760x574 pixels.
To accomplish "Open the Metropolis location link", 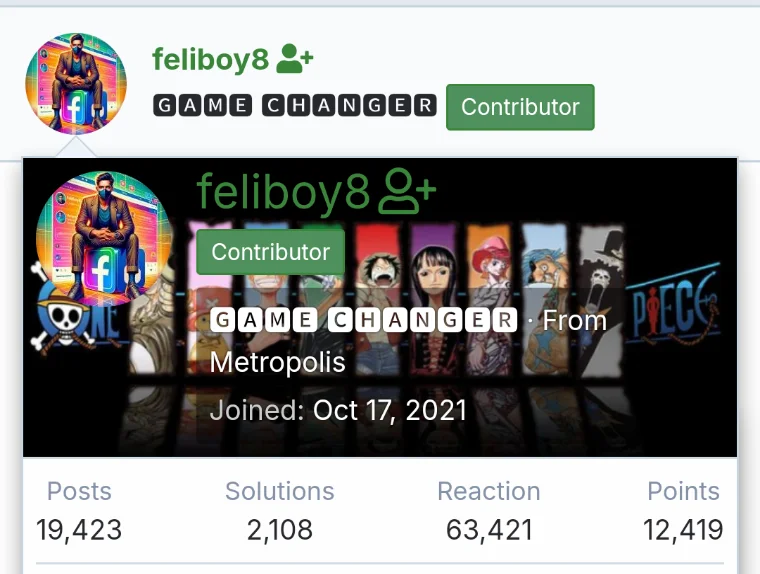I will tap(277, 362).
